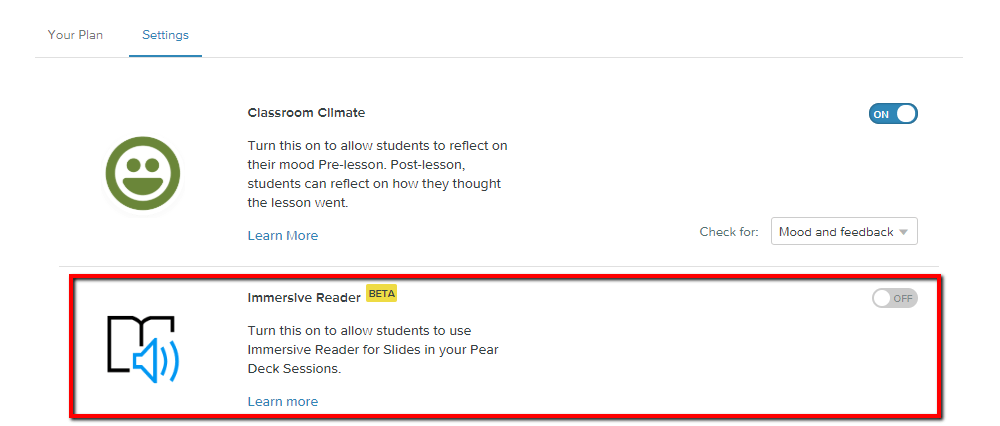The width and height of the screenshot is (1000, 426).
Task: Click the ON text on the blue switch
Action: (881, 114)
